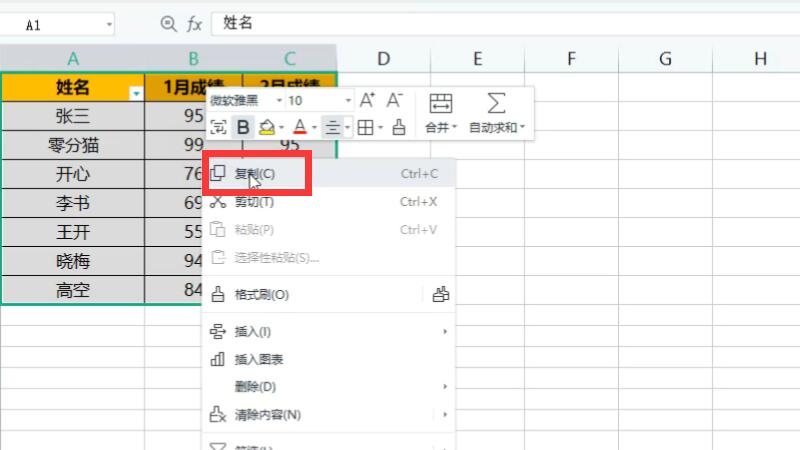Viewport: 800px width, 450px height.
Task: Click the increase font size icon
Action: pos(367,100)
